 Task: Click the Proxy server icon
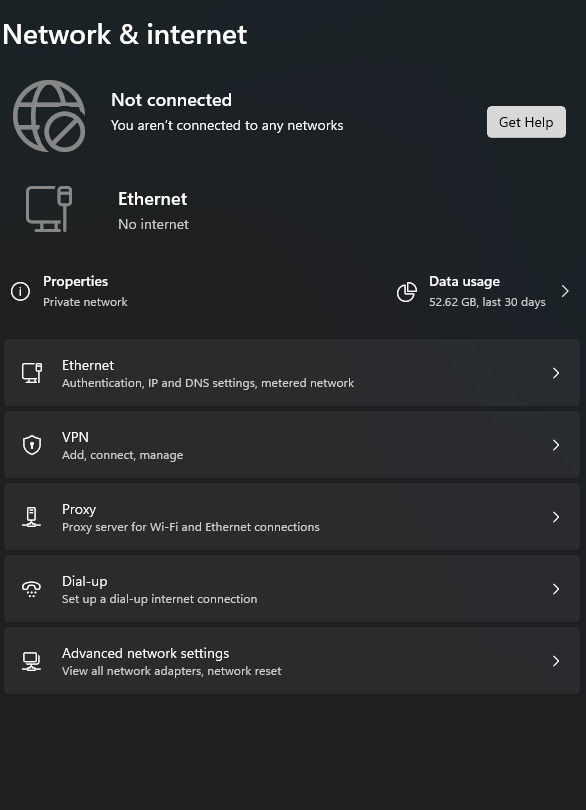coord(32,517)
